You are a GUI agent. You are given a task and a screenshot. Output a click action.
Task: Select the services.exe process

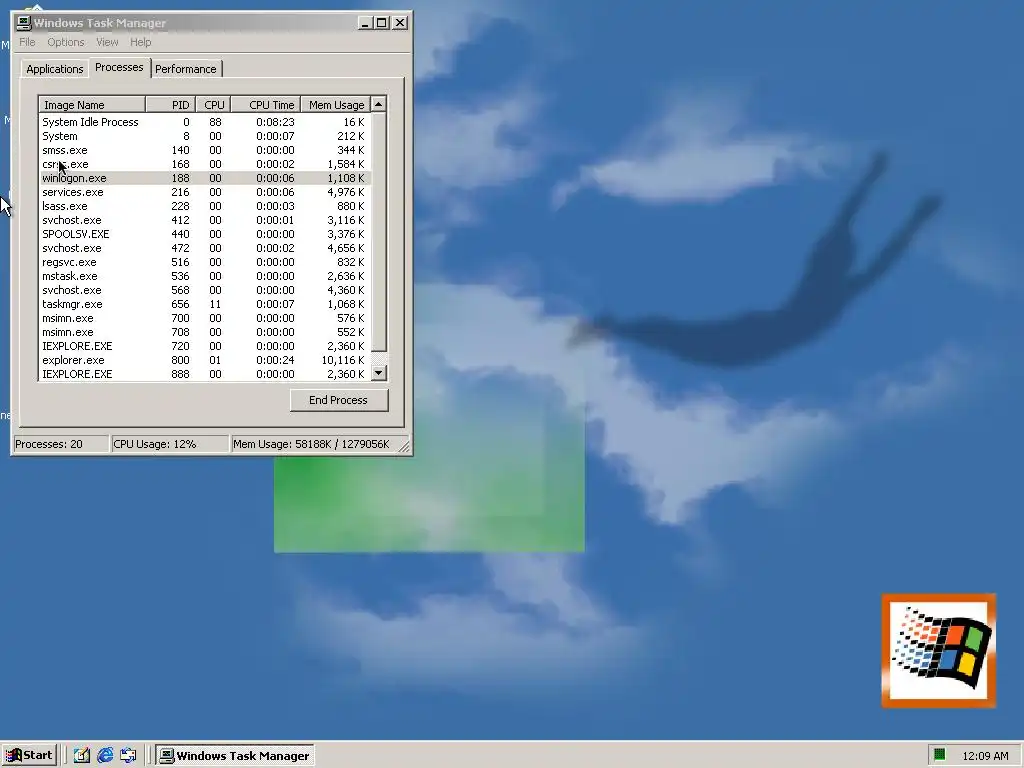[x=204, y=192]
